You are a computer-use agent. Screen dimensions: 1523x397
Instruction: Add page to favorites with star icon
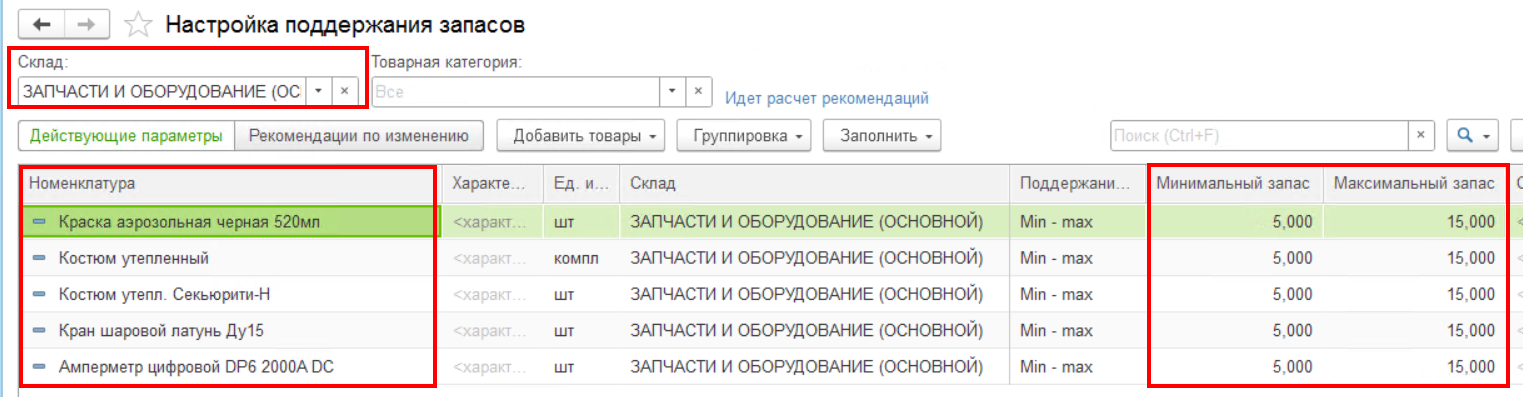(139, 24)
